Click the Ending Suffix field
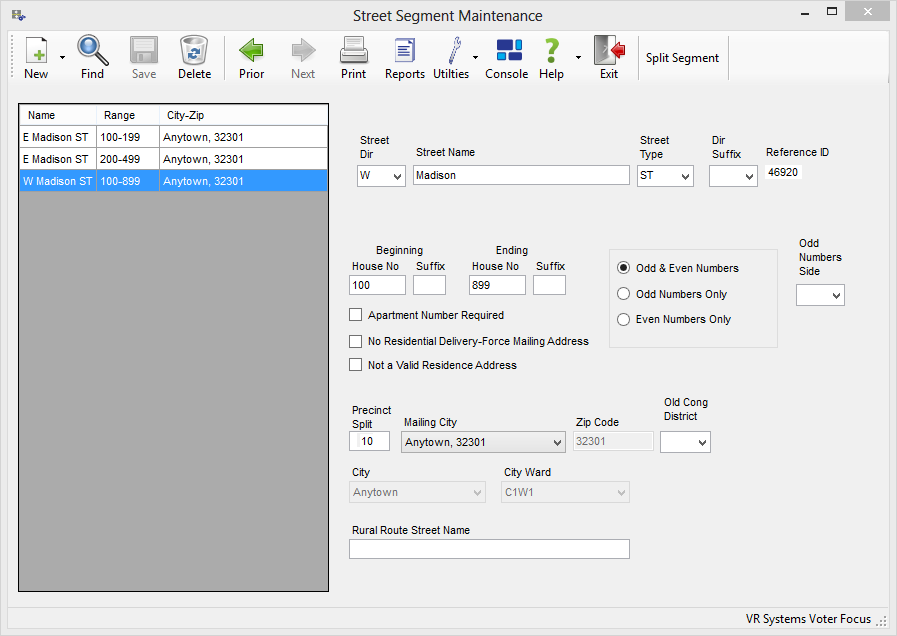The width and height of the screenshot is (897, 636). [549, 285]
